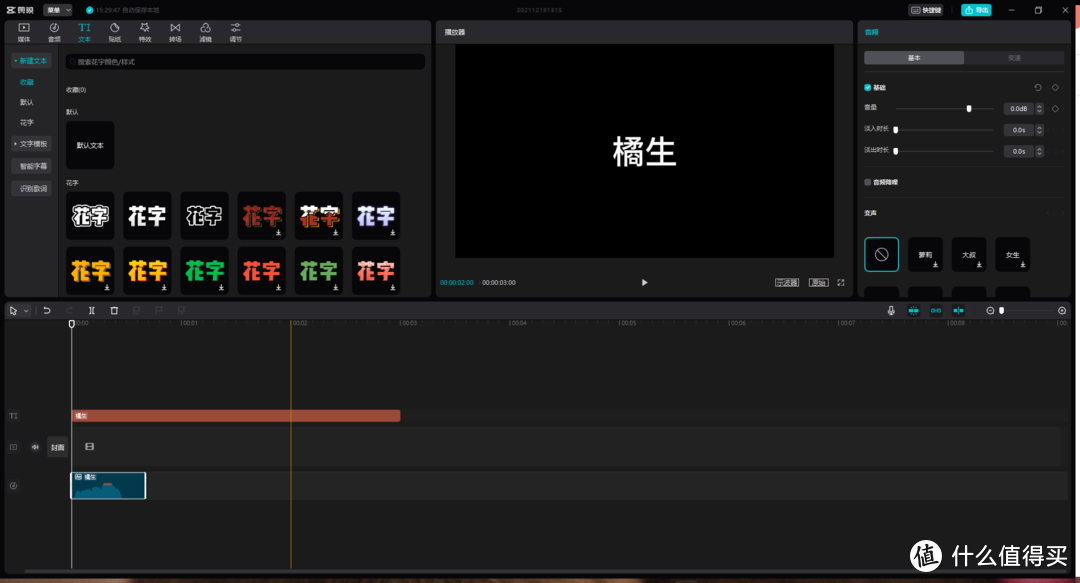Open the 菜单 menu dropdown
Viewport: 1080px width, 583px height.
pyautogui.click(x=58, y=10)
